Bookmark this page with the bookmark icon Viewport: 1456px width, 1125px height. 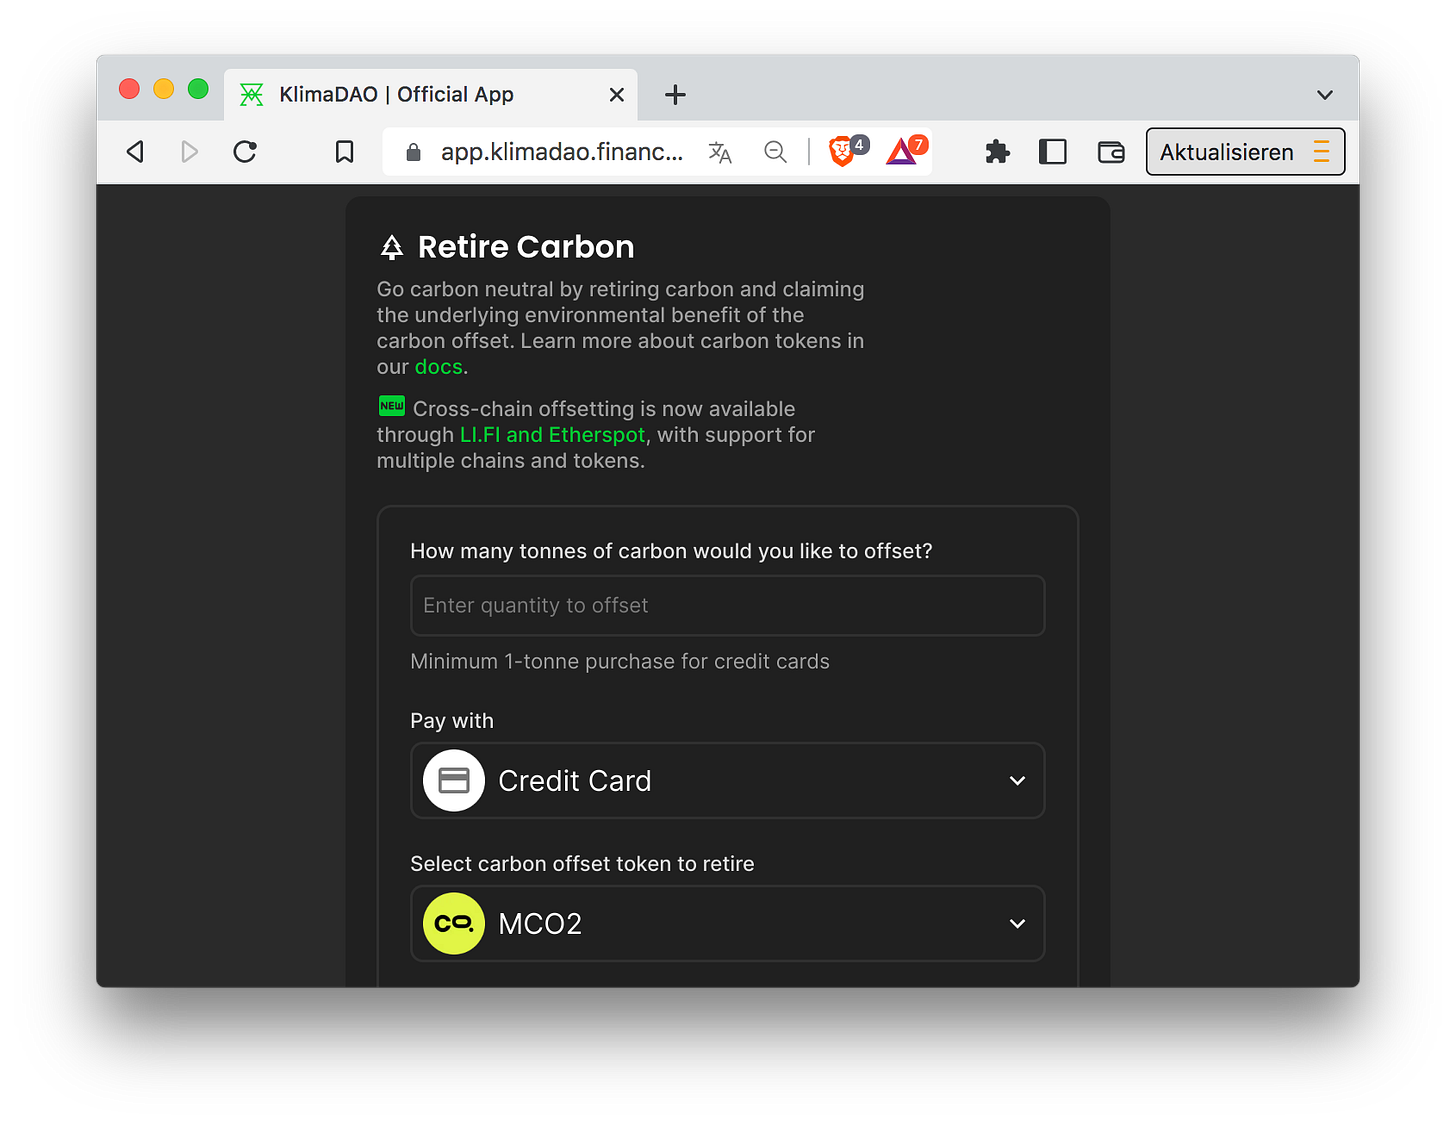[344, 152]
